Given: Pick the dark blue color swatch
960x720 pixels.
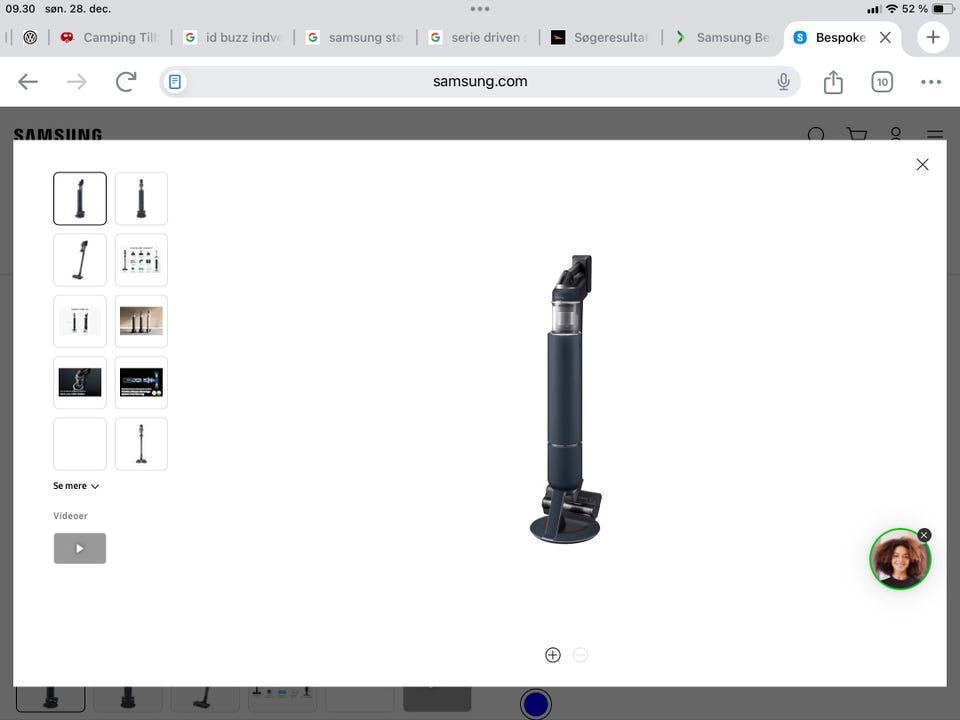Looking at the screenshot, I should click(536, 703).
